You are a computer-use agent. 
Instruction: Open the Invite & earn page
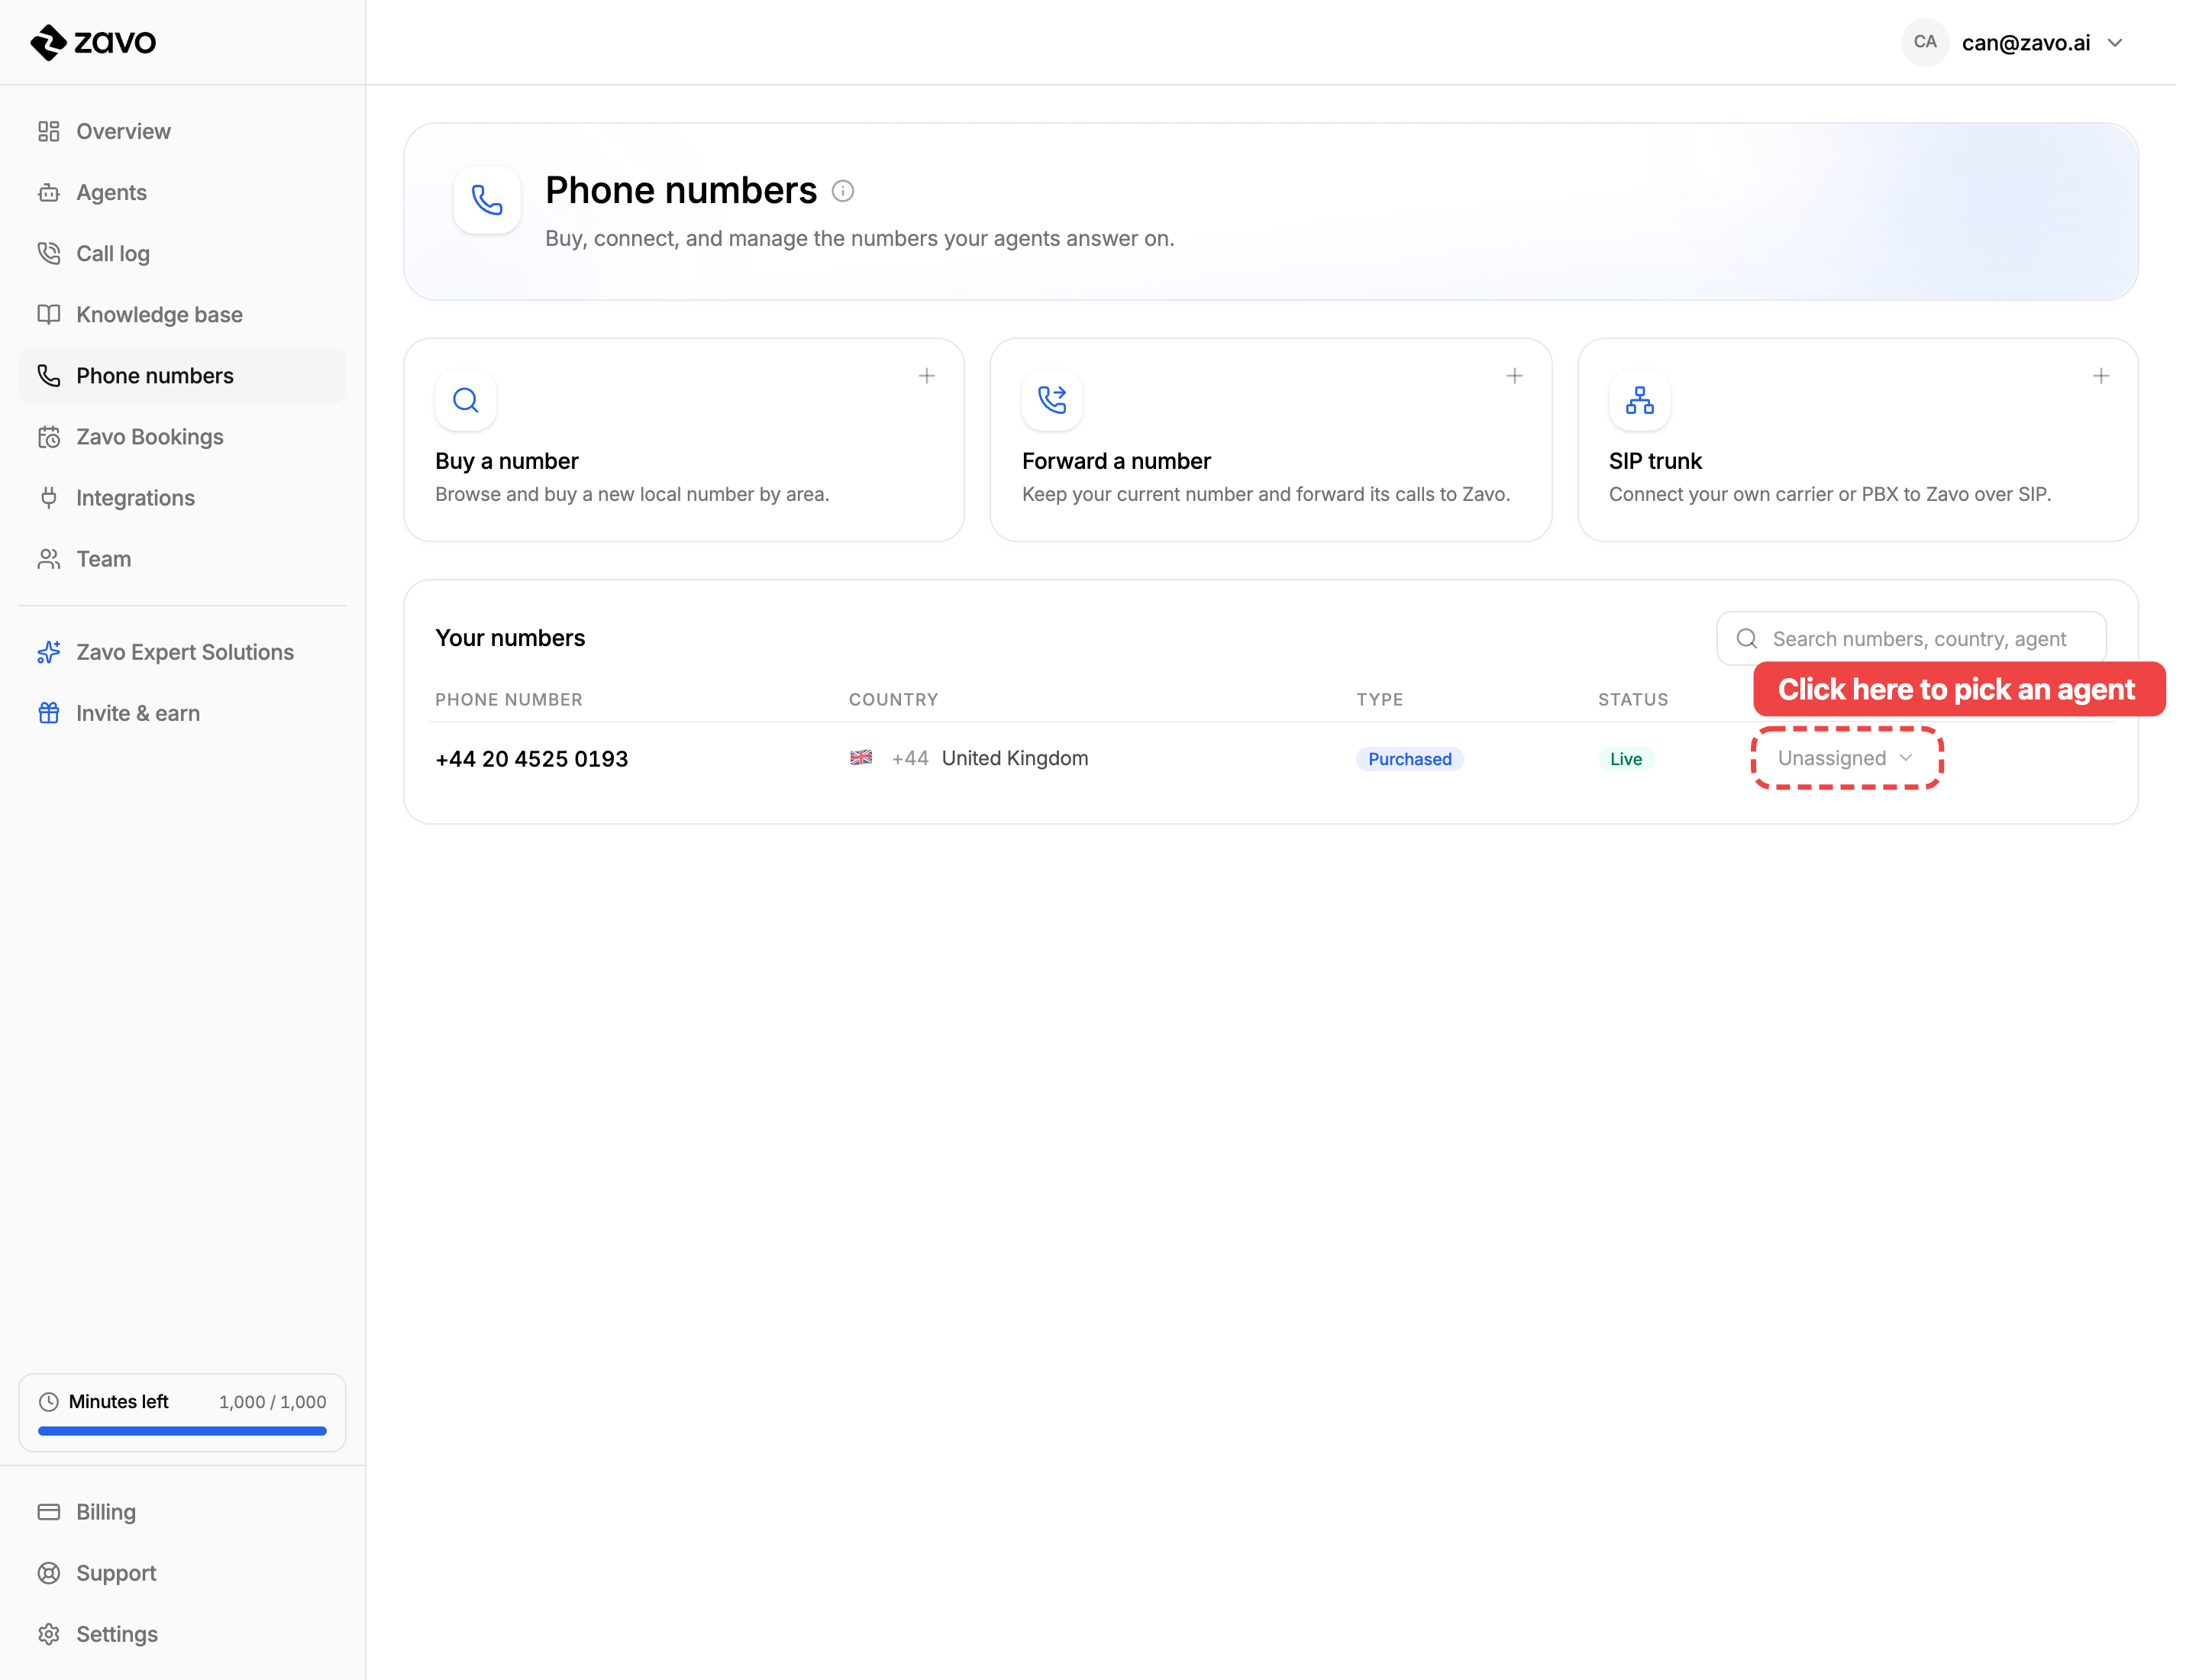tap(183, 713)
